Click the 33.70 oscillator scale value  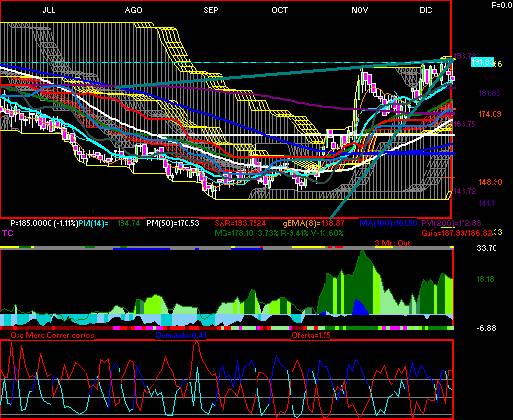pos(486,248)
